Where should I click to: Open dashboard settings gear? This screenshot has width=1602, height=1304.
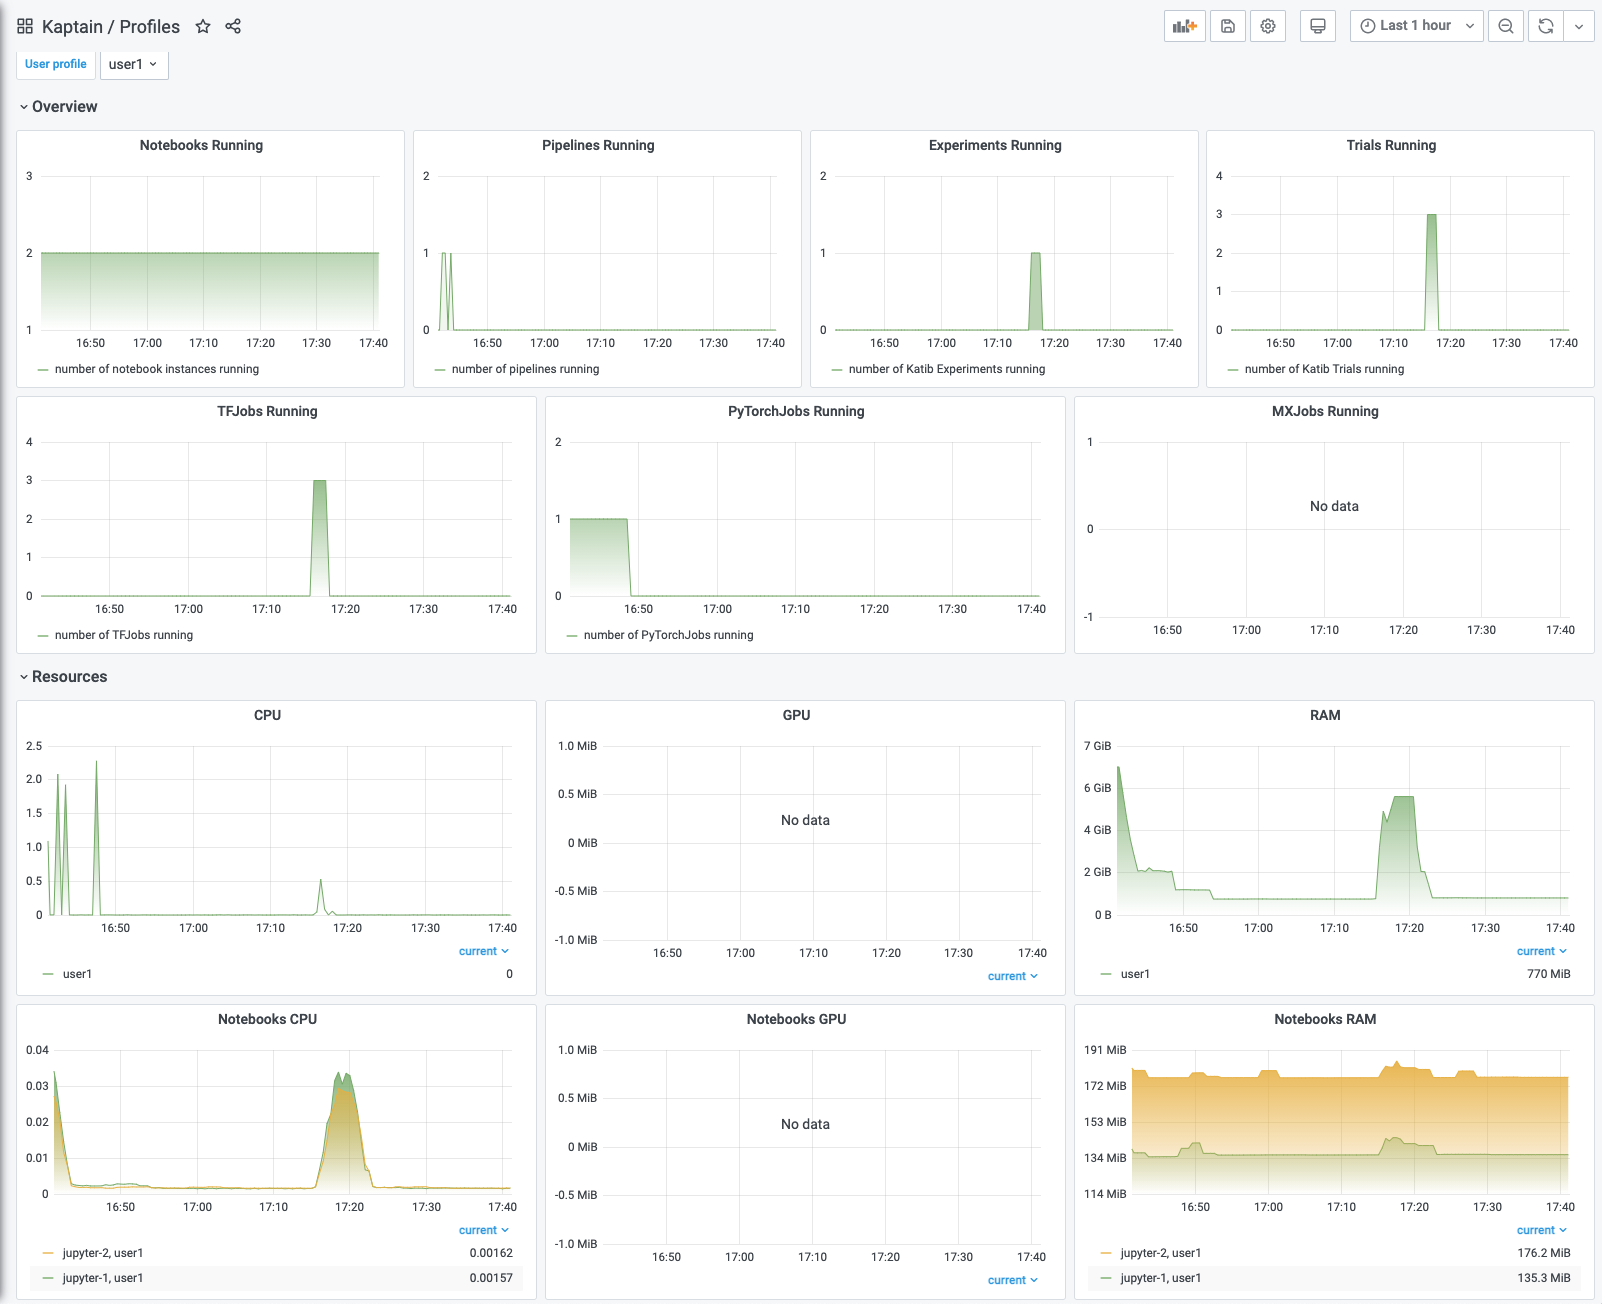(1268, 26)
